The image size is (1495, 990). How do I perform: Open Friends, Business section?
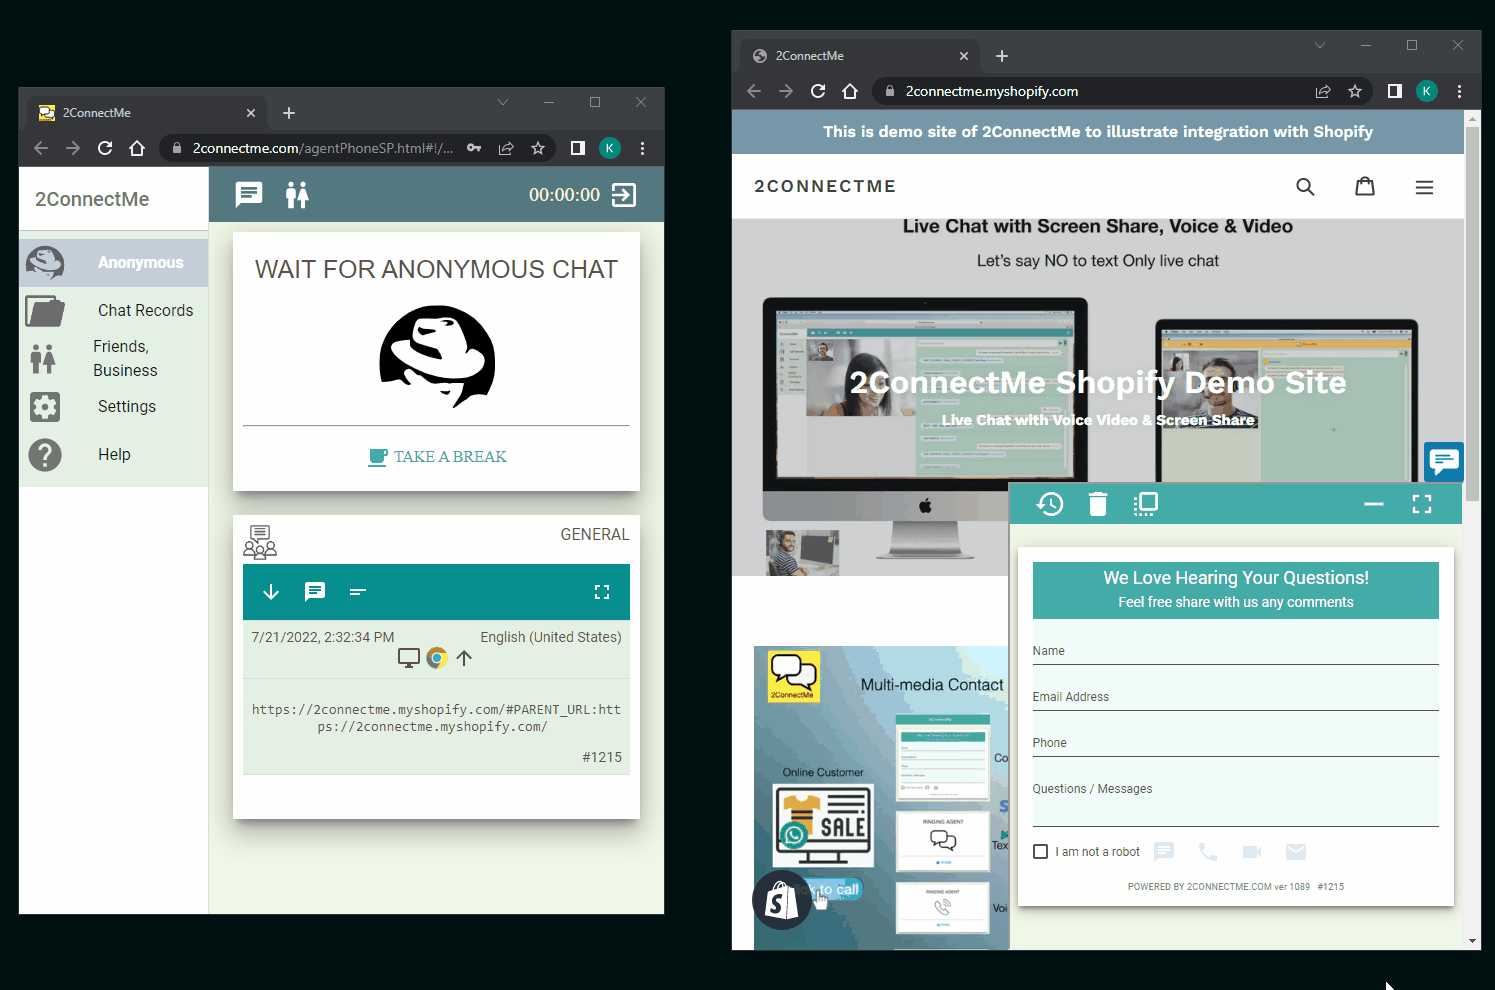pos(114,358)
